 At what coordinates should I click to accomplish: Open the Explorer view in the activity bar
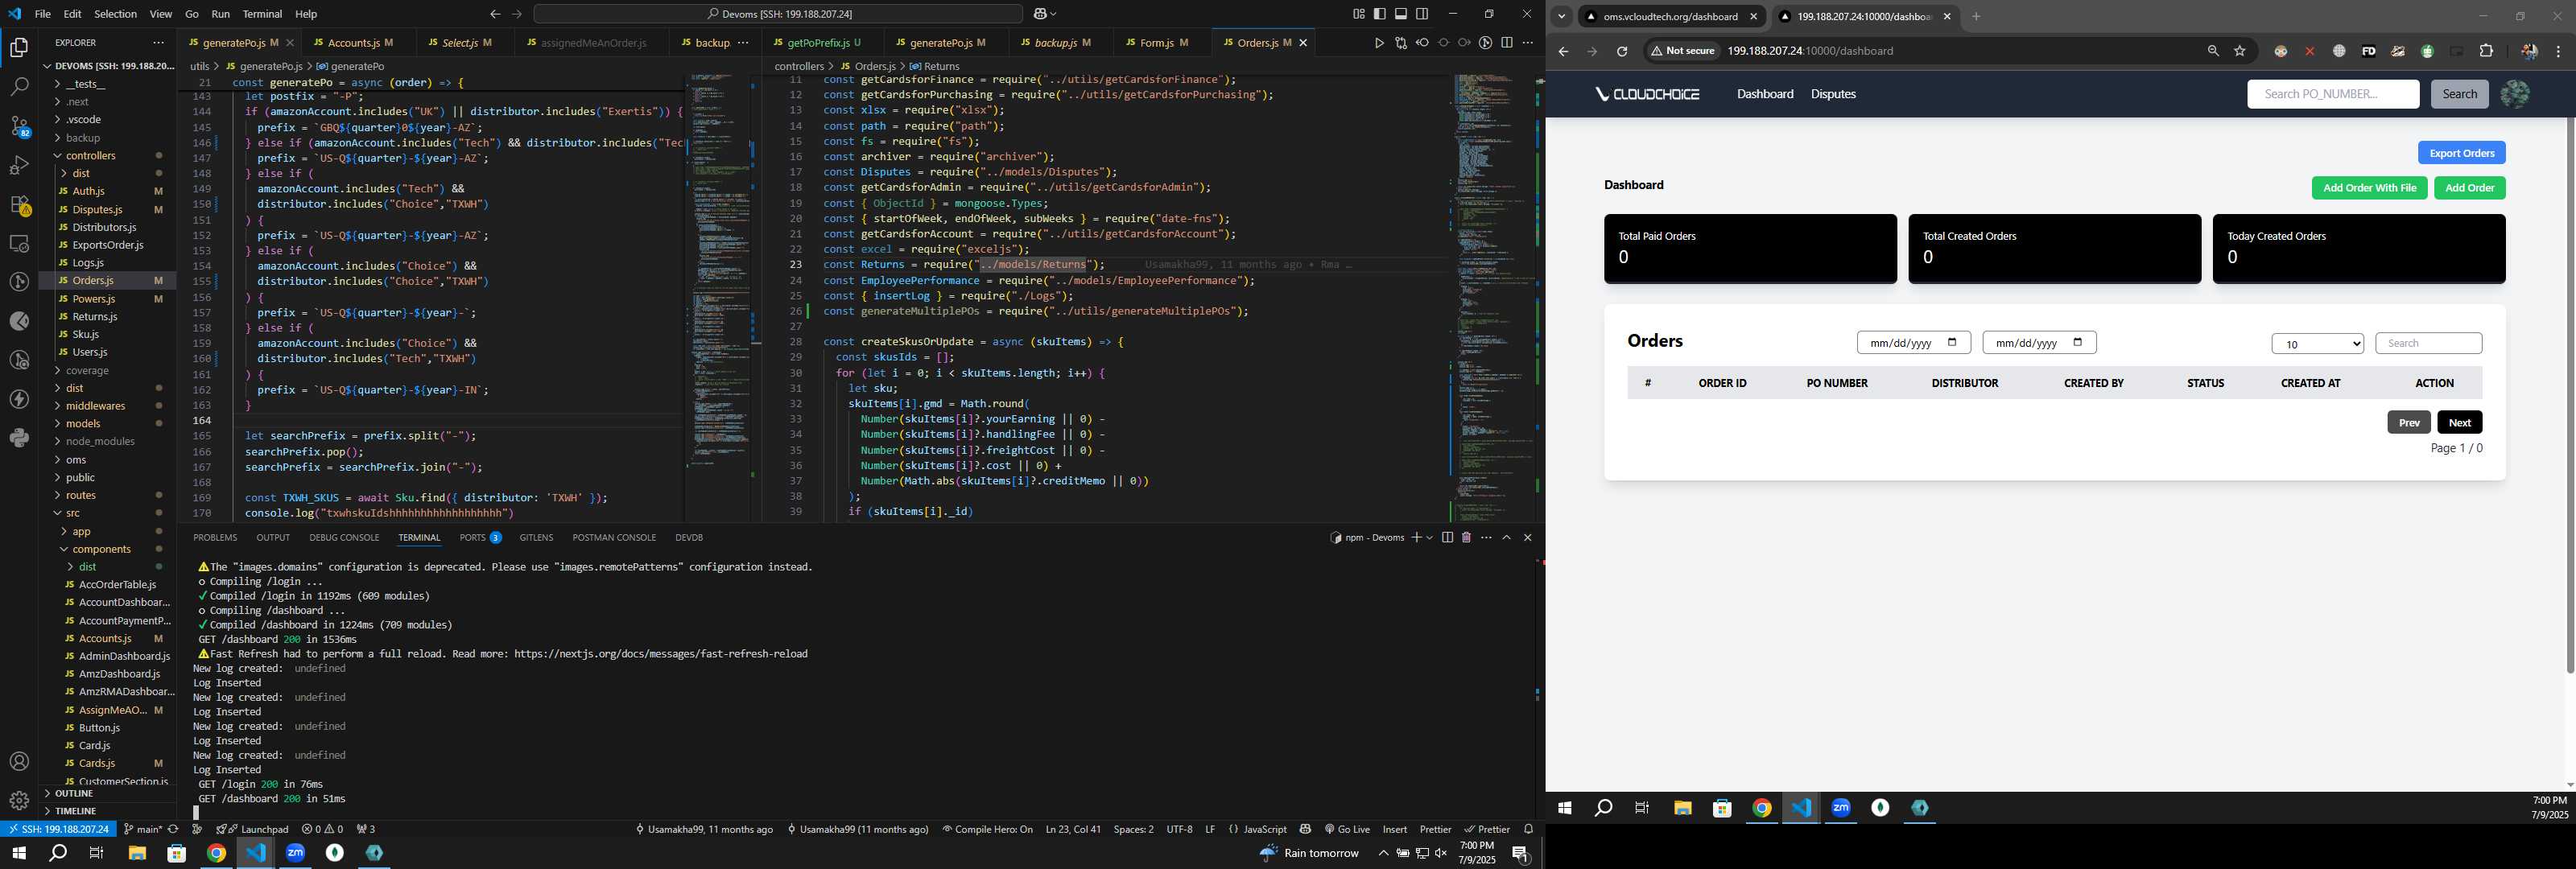[19, 47]
